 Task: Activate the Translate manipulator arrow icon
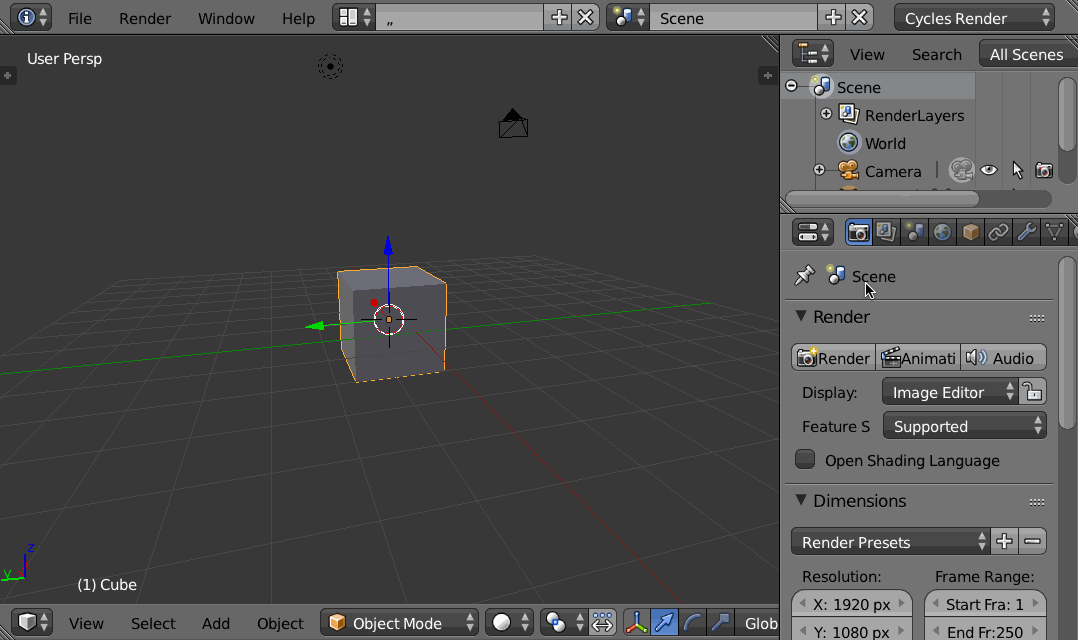coord(664,622)
